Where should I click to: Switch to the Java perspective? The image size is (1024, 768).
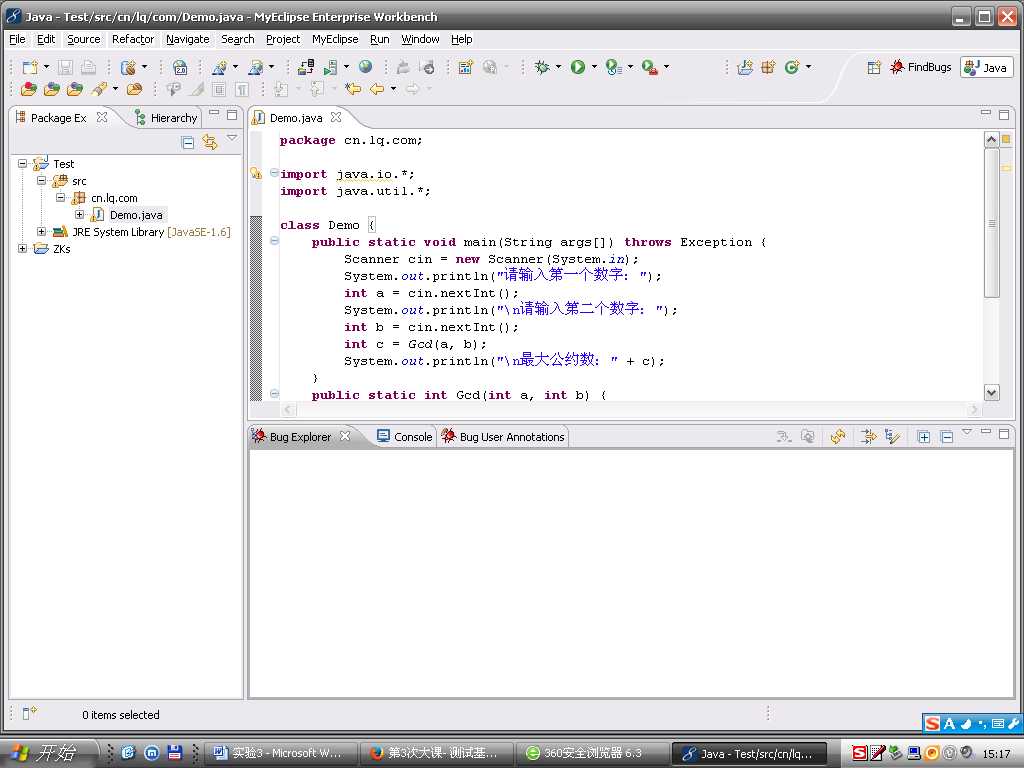(x=986, y=67)
